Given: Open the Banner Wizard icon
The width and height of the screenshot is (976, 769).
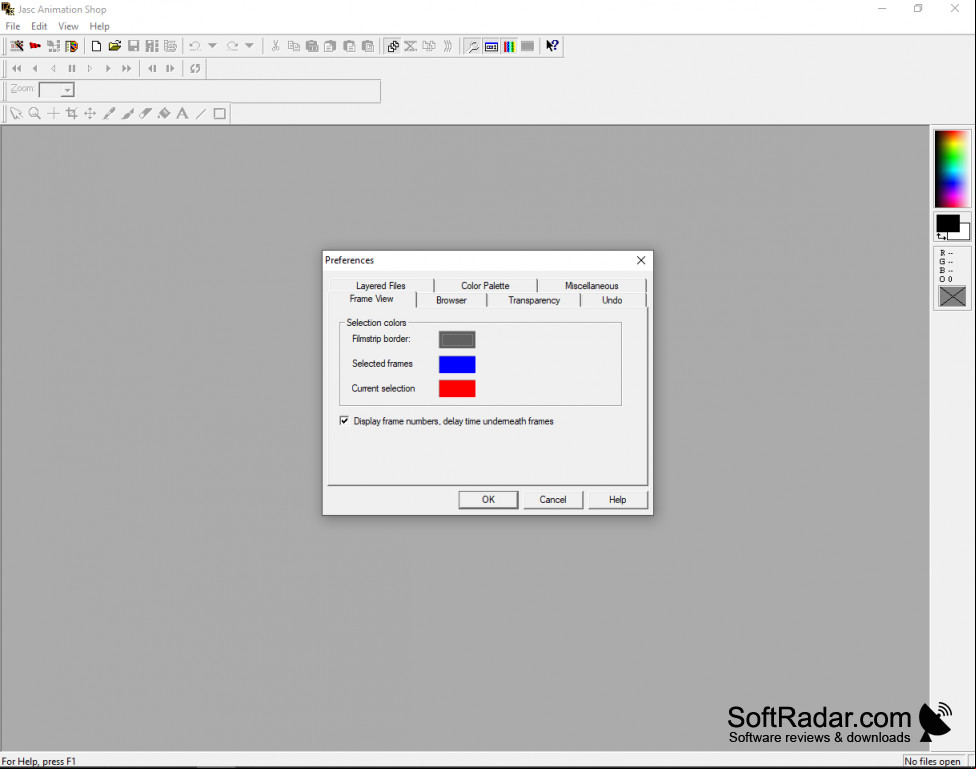Looking at the screenshot, I should (x=35, y=46).
